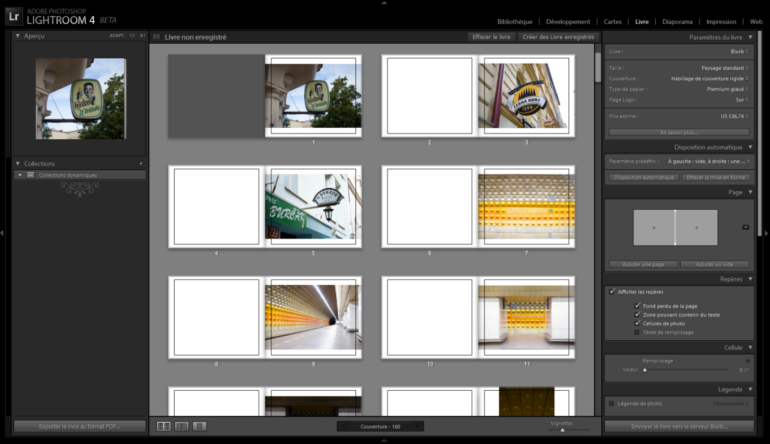Click Effacer le livre button
The image size is (770, 444).
(492, 37)
